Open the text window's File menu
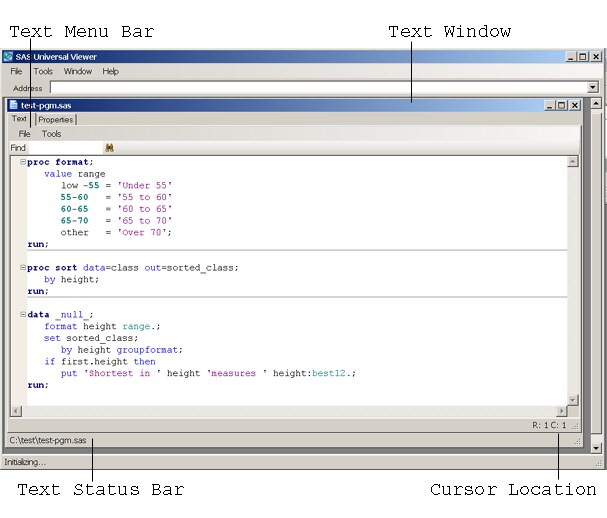The height and width of the screenshot is (518, 607). pos(24,134)
